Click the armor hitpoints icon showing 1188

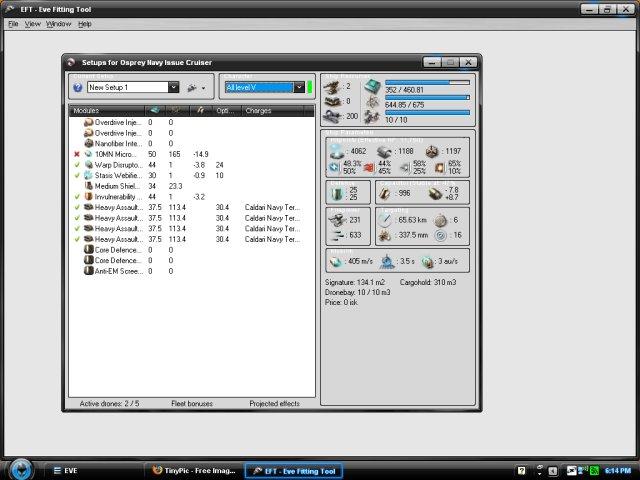384,151
